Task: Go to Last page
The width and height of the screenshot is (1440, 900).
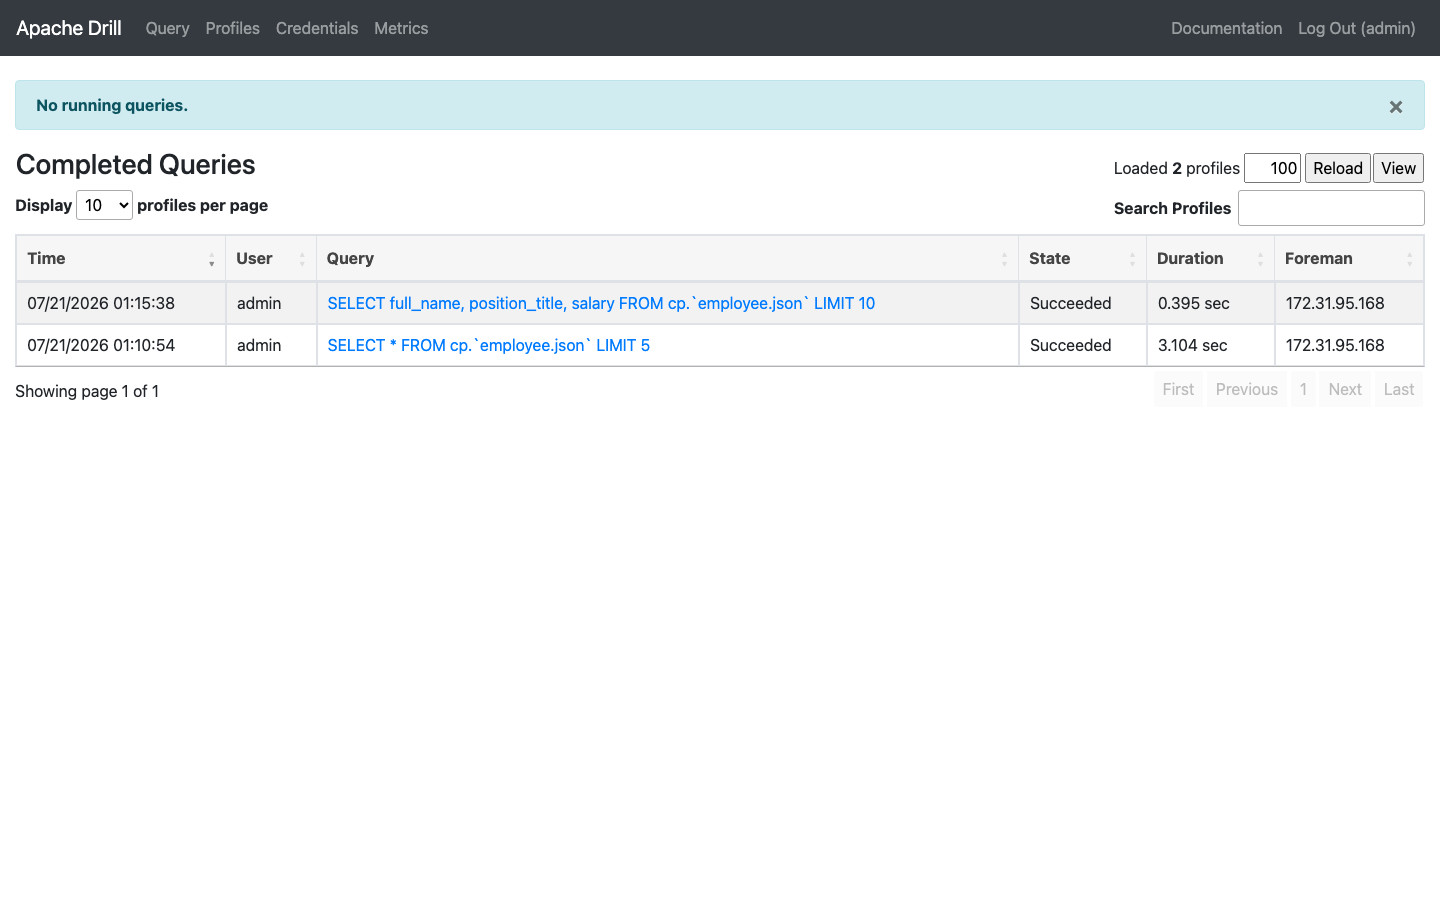Action: (1399, 389)
